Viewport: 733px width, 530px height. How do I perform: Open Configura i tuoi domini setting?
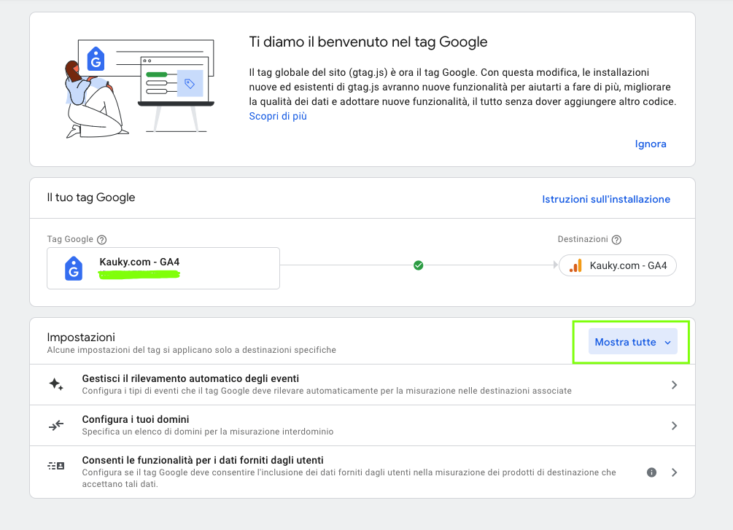[362, 425]
